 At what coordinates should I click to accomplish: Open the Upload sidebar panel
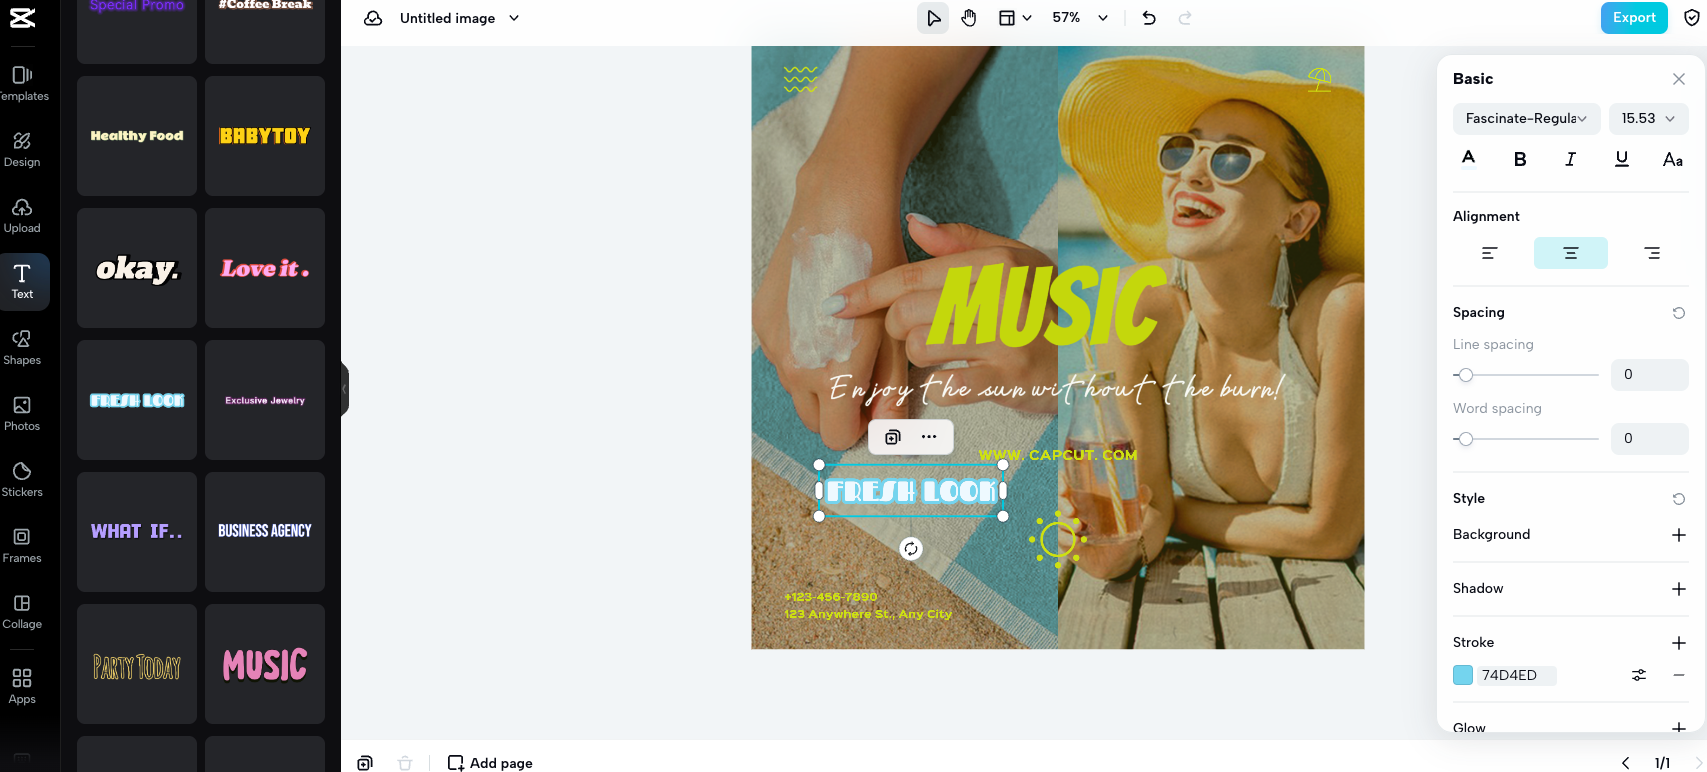[x=22, y=215]
